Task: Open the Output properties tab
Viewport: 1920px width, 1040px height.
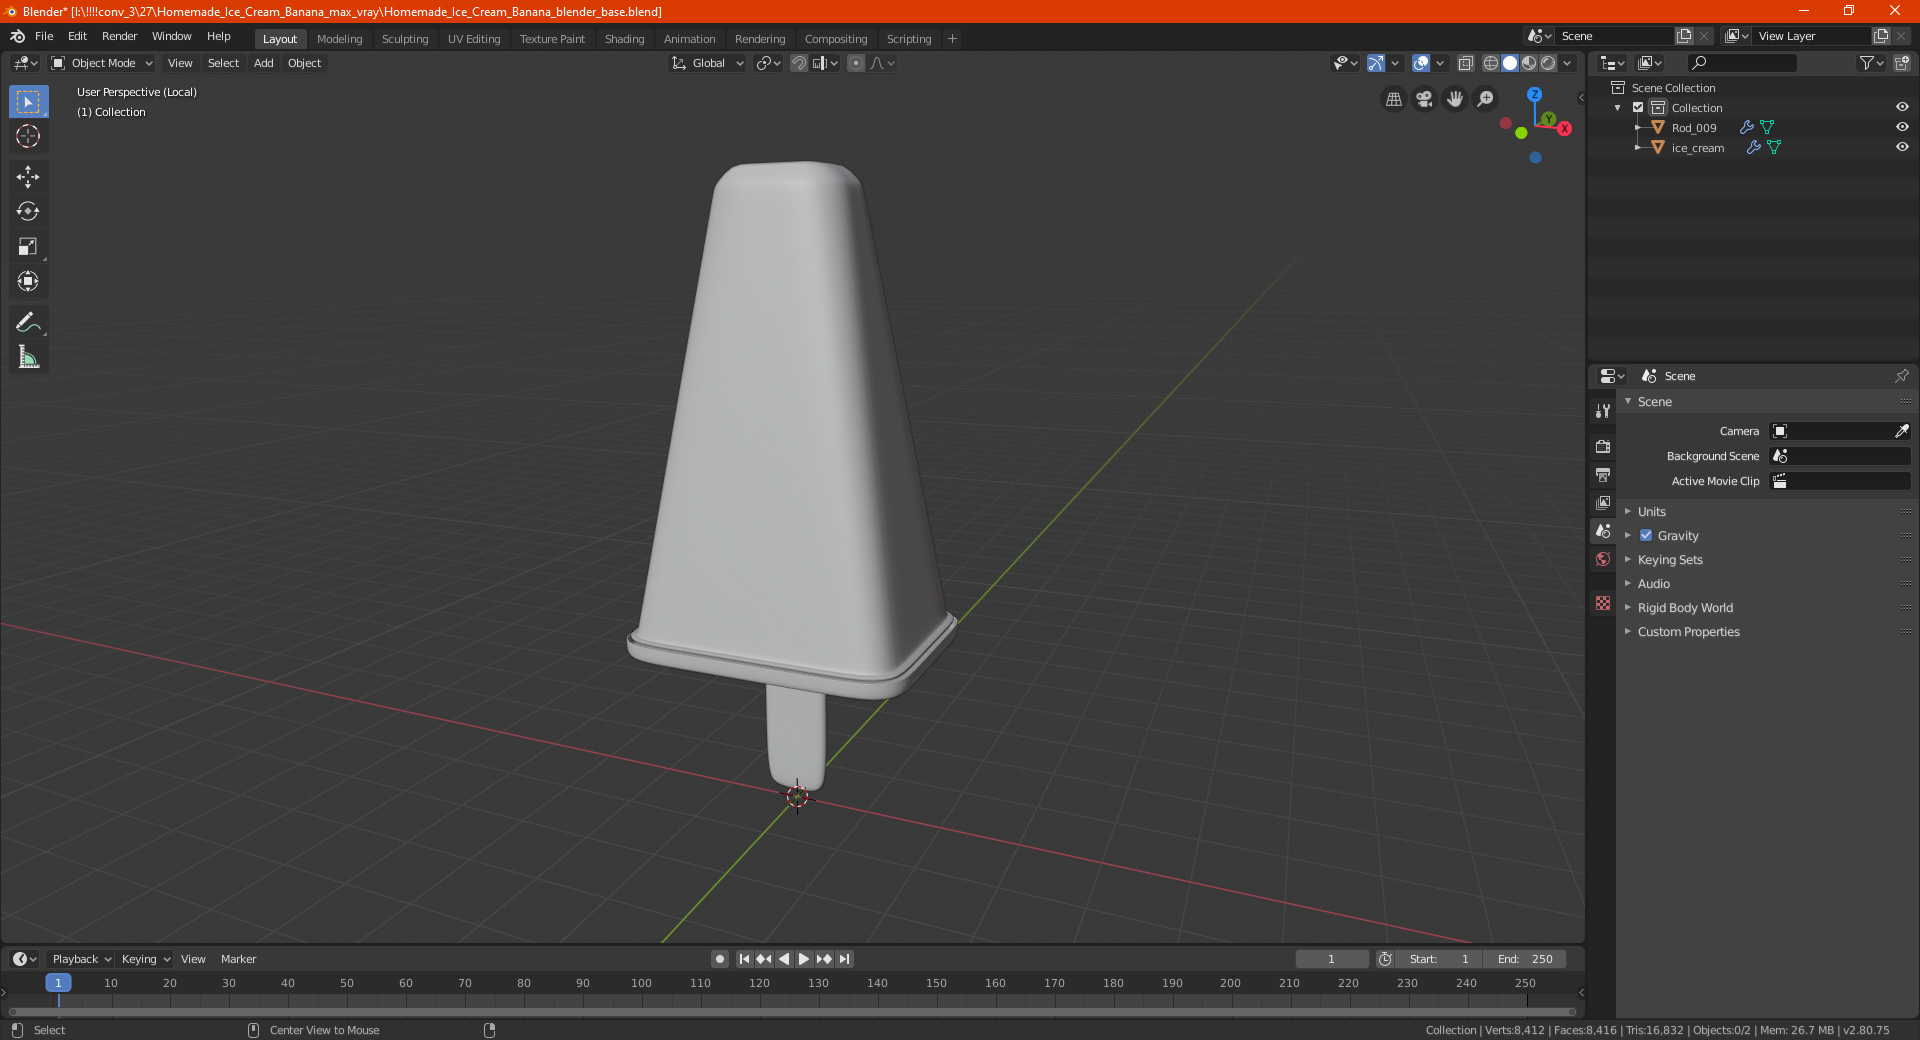Action: pos(1603,475)
